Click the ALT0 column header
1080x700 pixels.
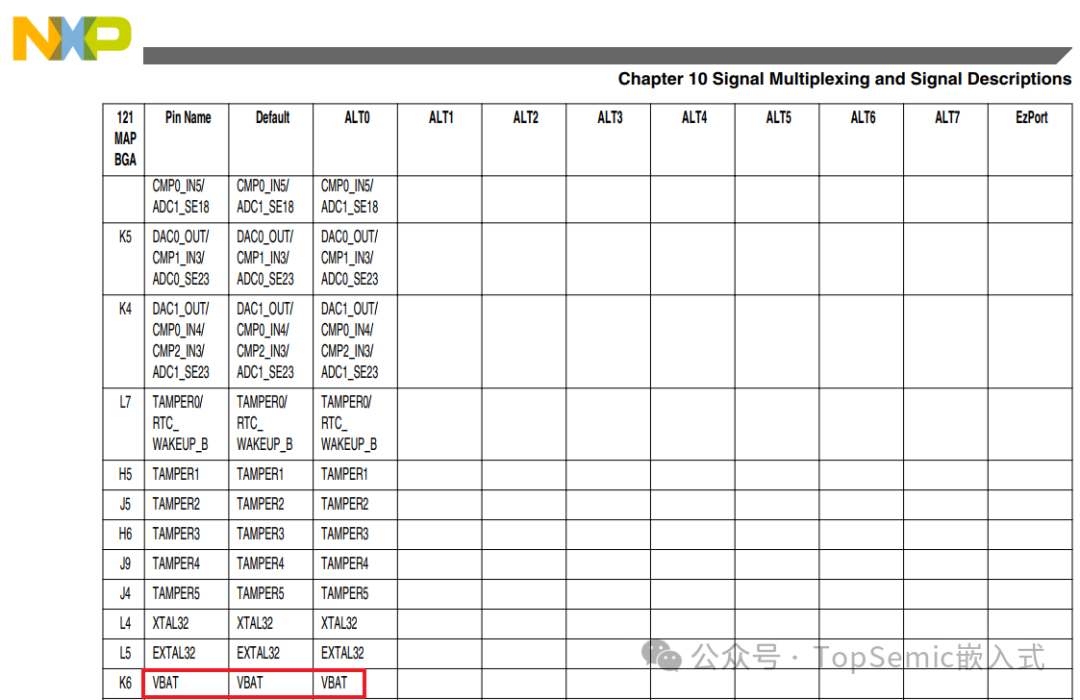(x=356, y=118)
